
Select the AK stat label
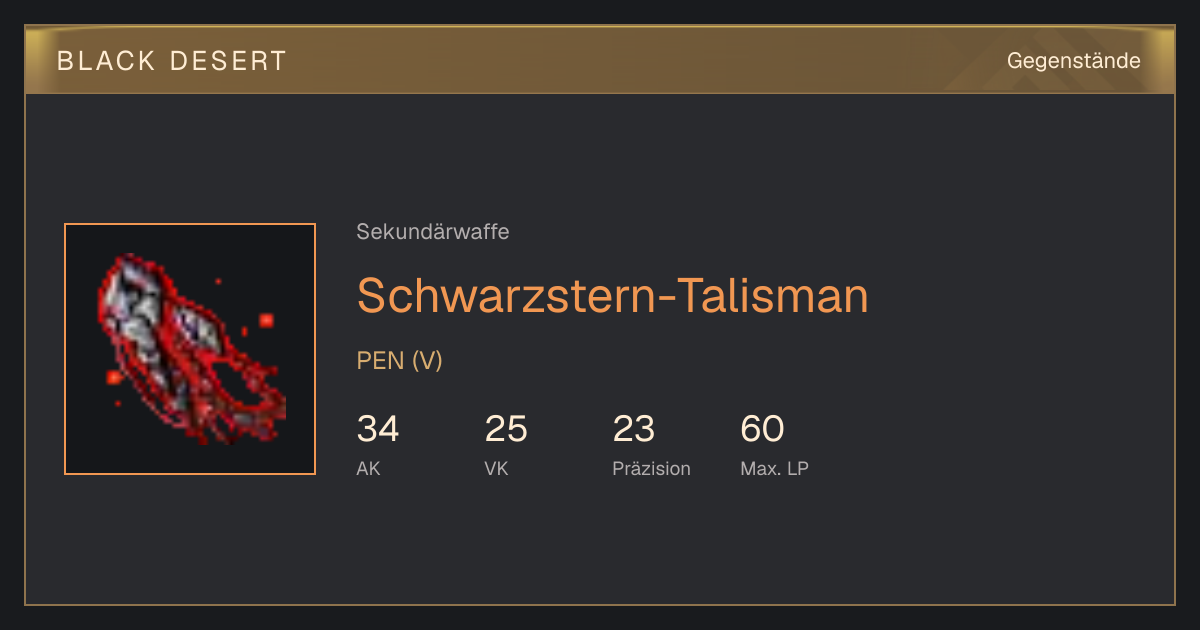coord(368,468)
